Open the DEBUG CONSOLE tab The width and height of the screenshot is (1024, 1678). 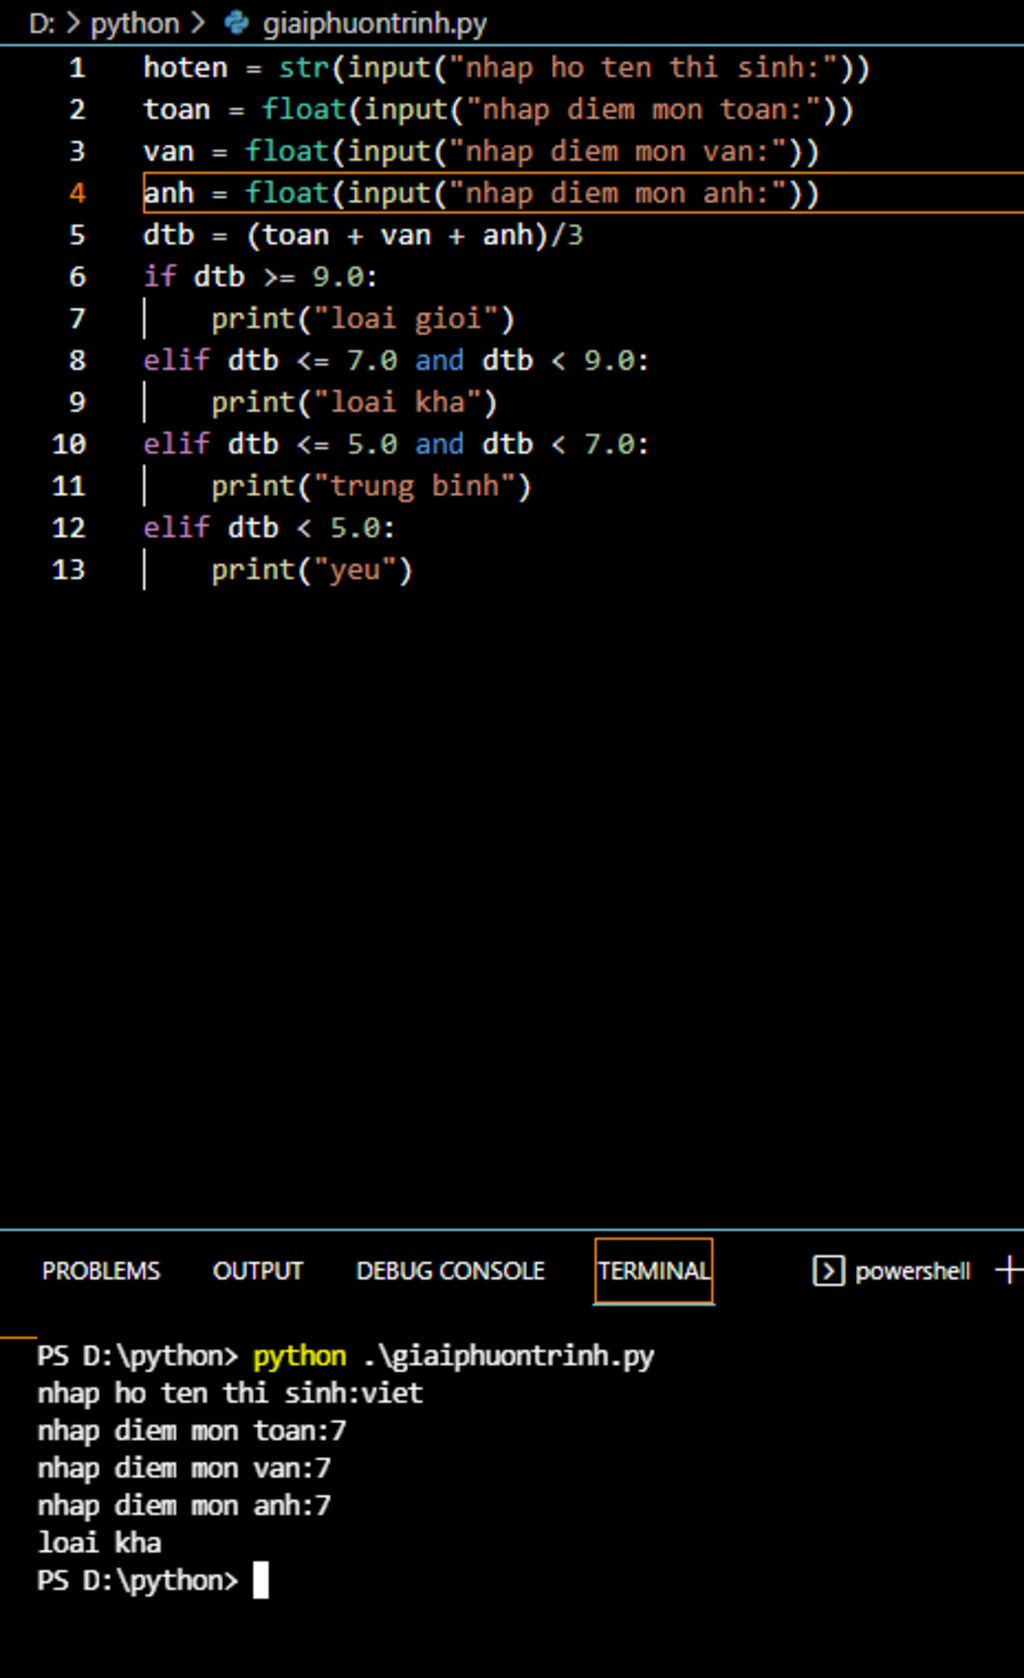coord(450,1270)
